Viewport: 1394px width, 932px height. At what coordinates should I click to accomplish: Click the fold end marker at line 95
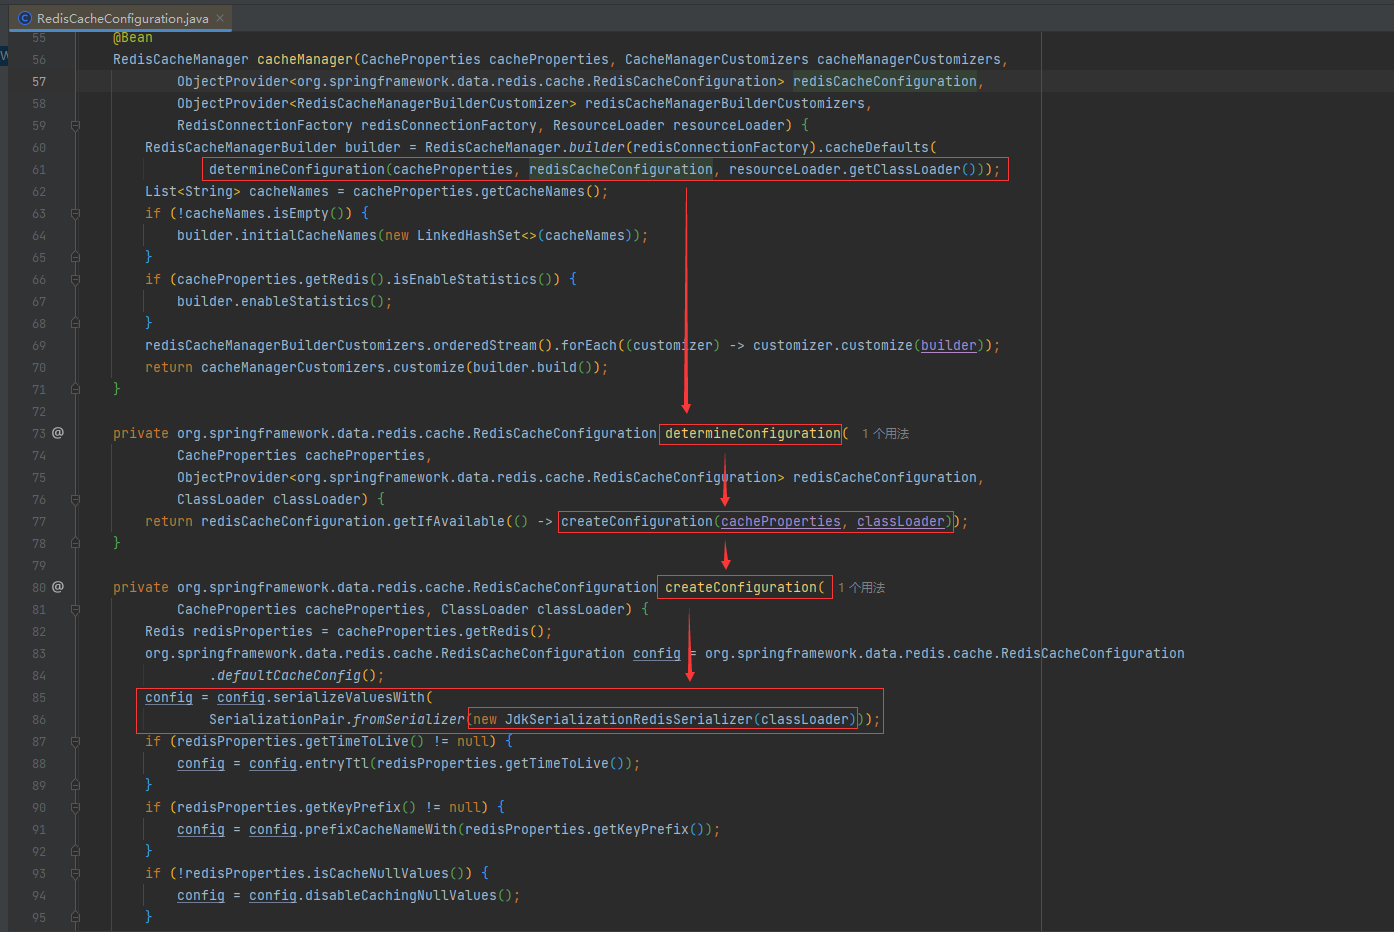tap(75, 917)
